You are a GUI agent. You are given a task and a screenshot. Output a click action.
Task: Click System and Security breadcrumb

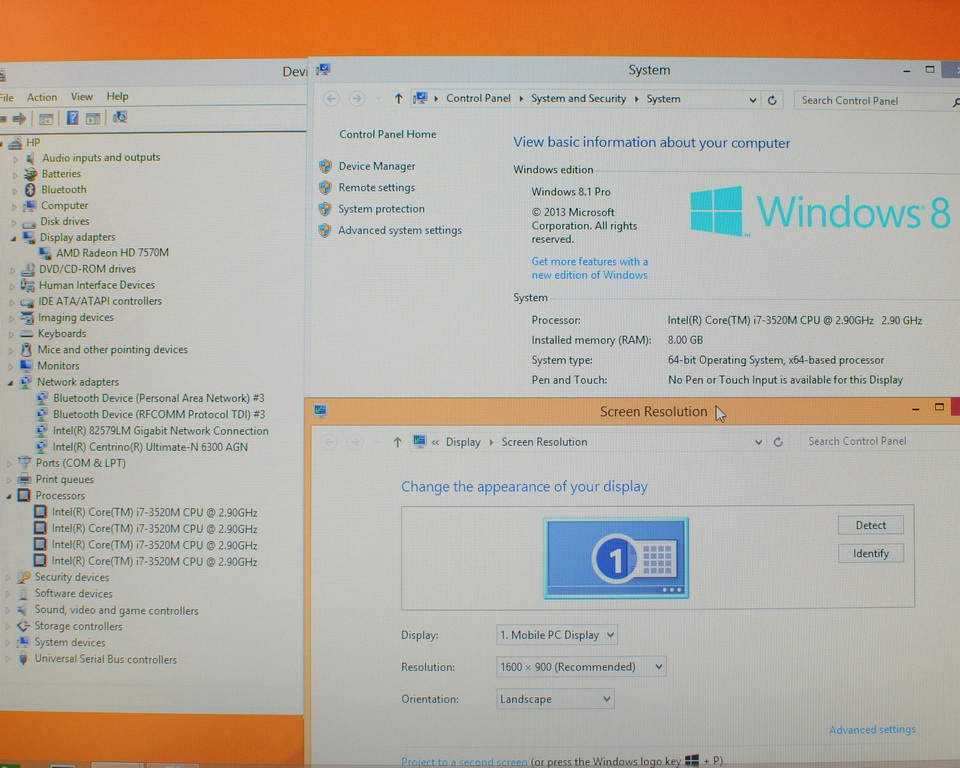(x=578, y=99)
